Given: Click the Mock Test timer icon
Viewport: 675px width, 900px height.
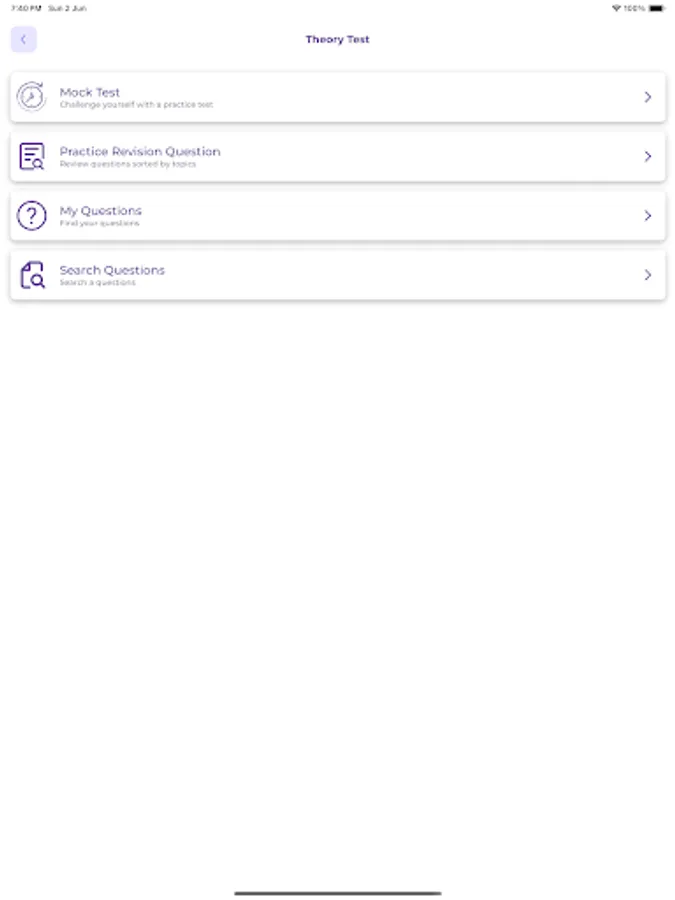Looking at the screenshot, I should (31, 96).
